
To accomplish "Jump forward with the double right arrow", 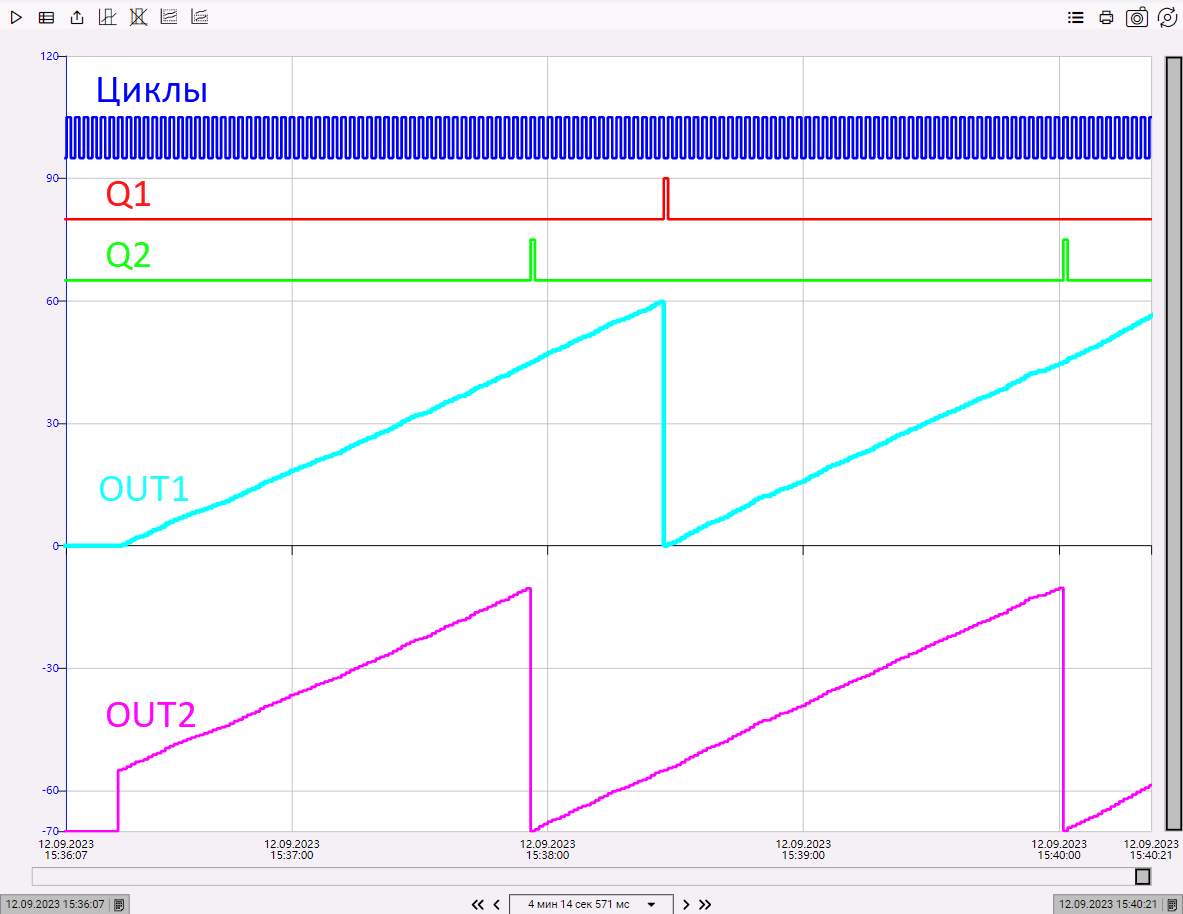I will 705,904.
